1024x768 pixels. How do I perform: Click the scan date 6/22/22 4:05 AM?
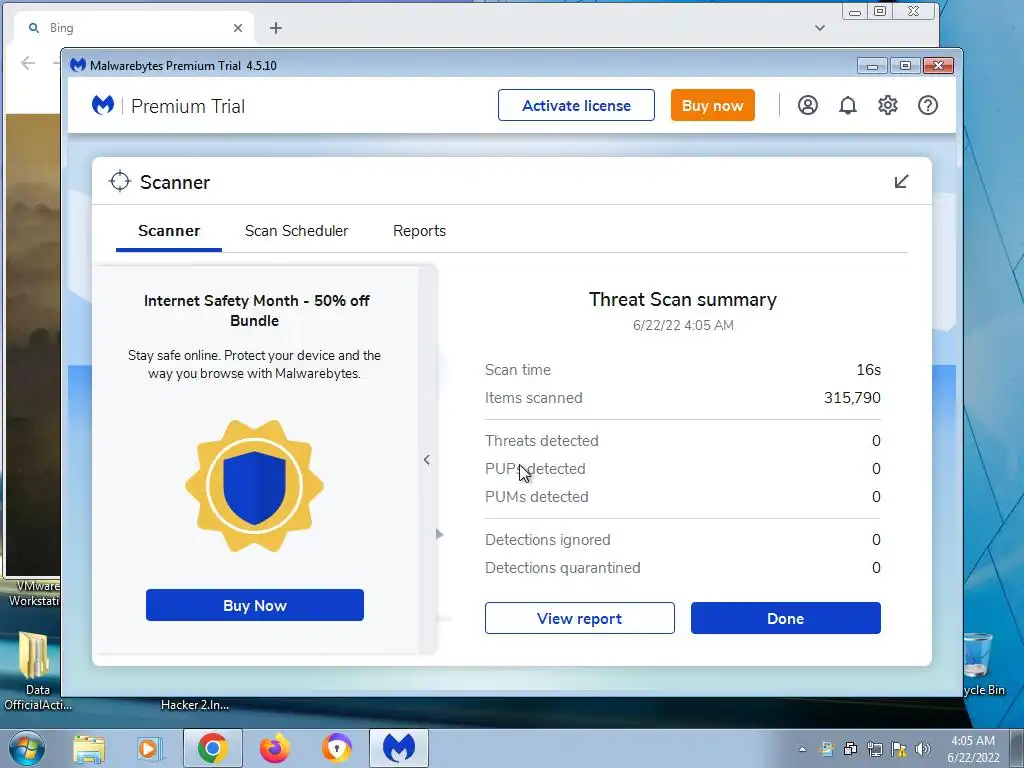[x=683, y=325]
